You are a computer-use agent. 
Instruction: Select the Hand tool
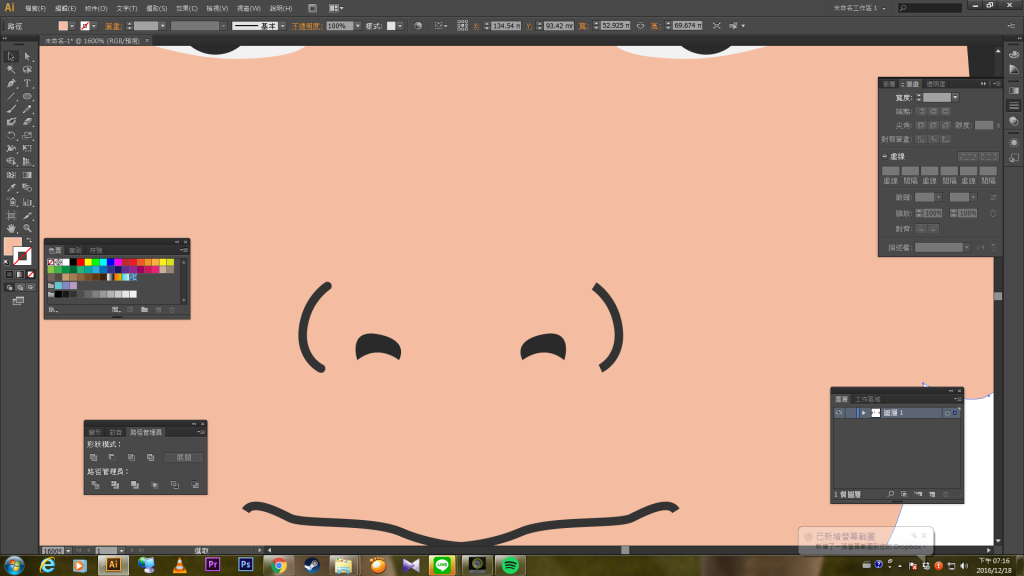pos(11,229)
